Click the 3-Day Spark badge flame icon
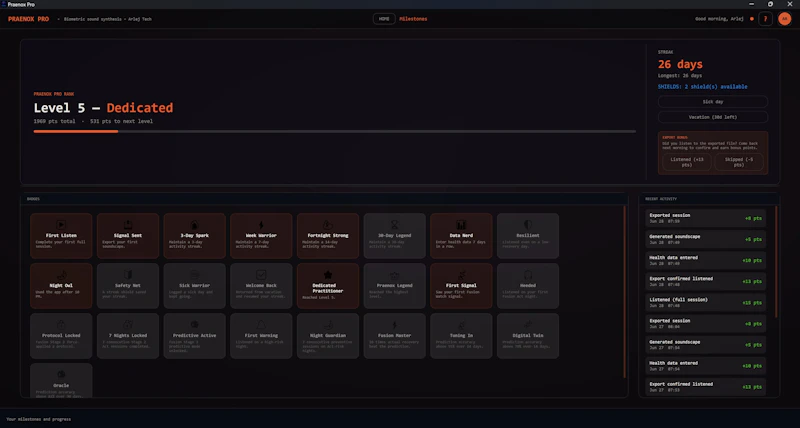The image size is (800, 428). 194,224
